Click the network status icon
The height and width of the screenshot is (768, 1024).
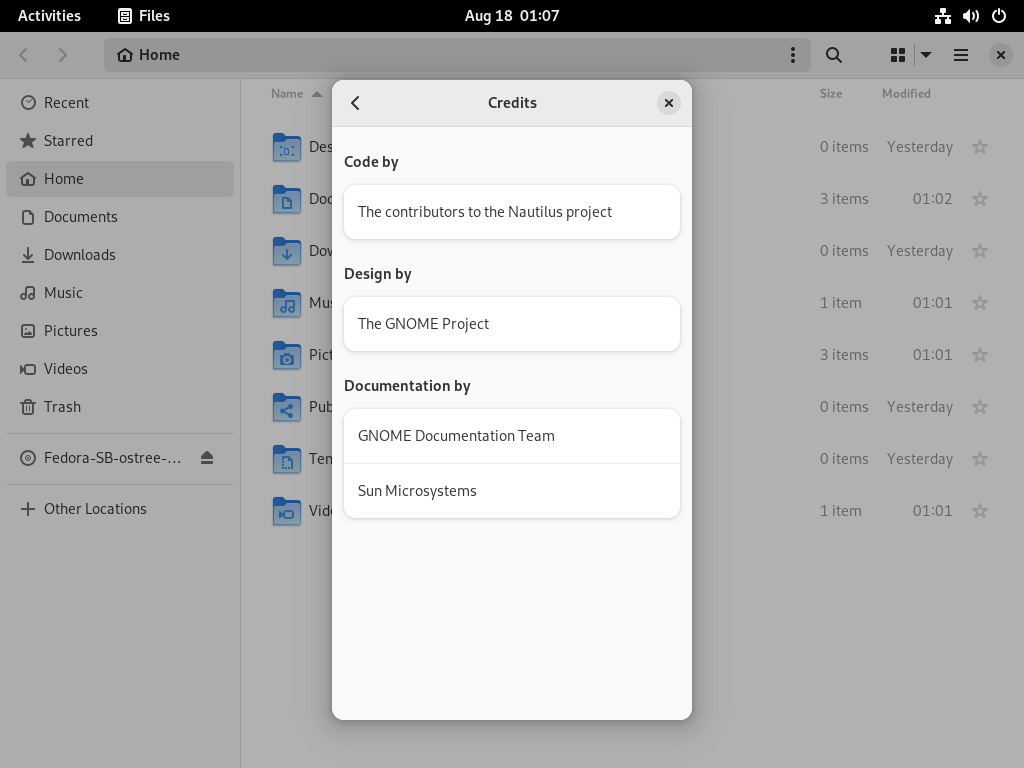coord(942,16)
